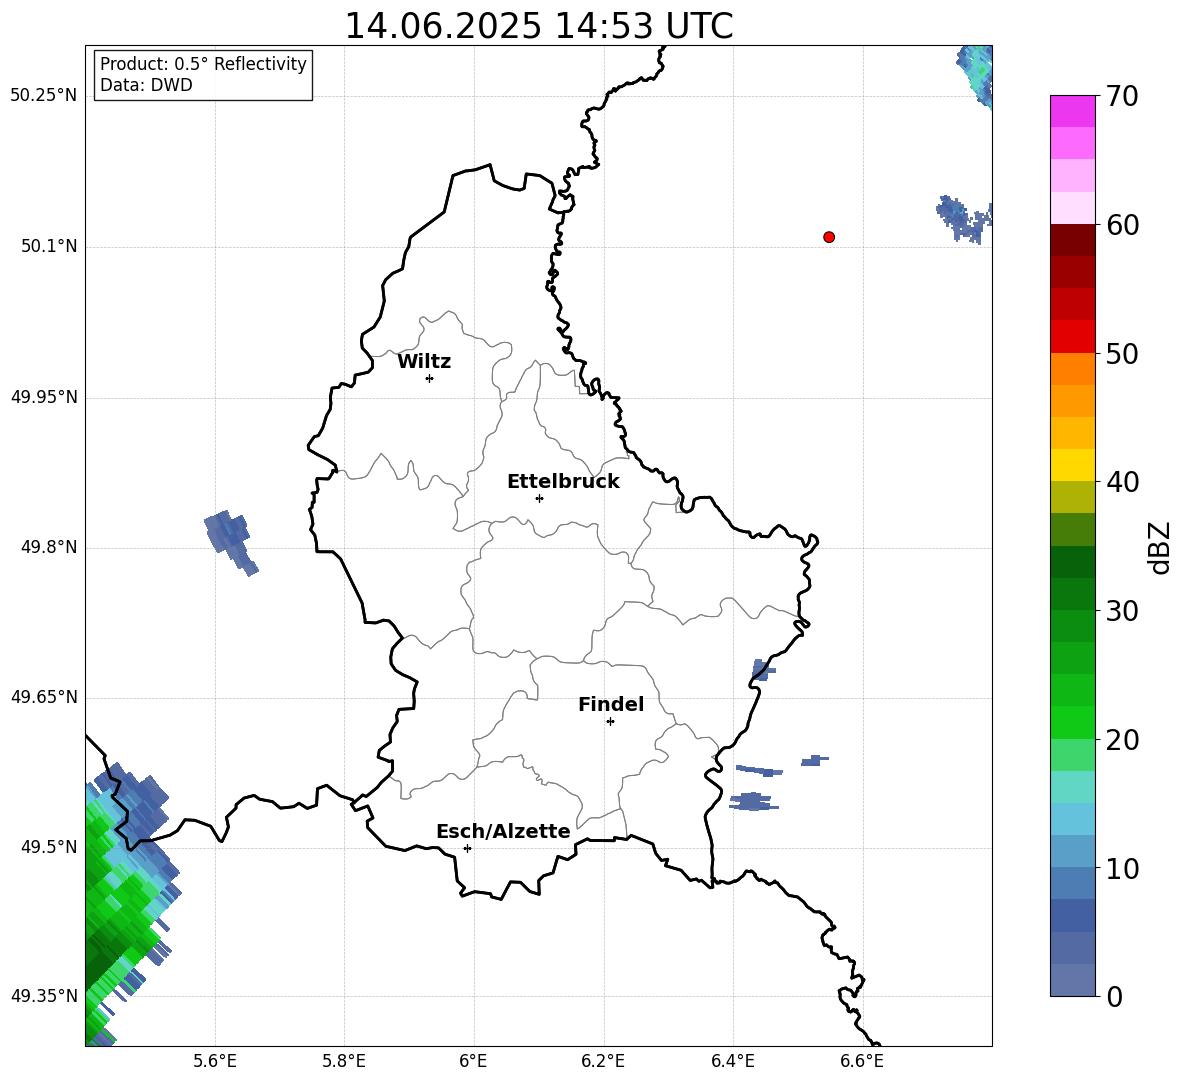Click the Findel station label

[611, 704]
